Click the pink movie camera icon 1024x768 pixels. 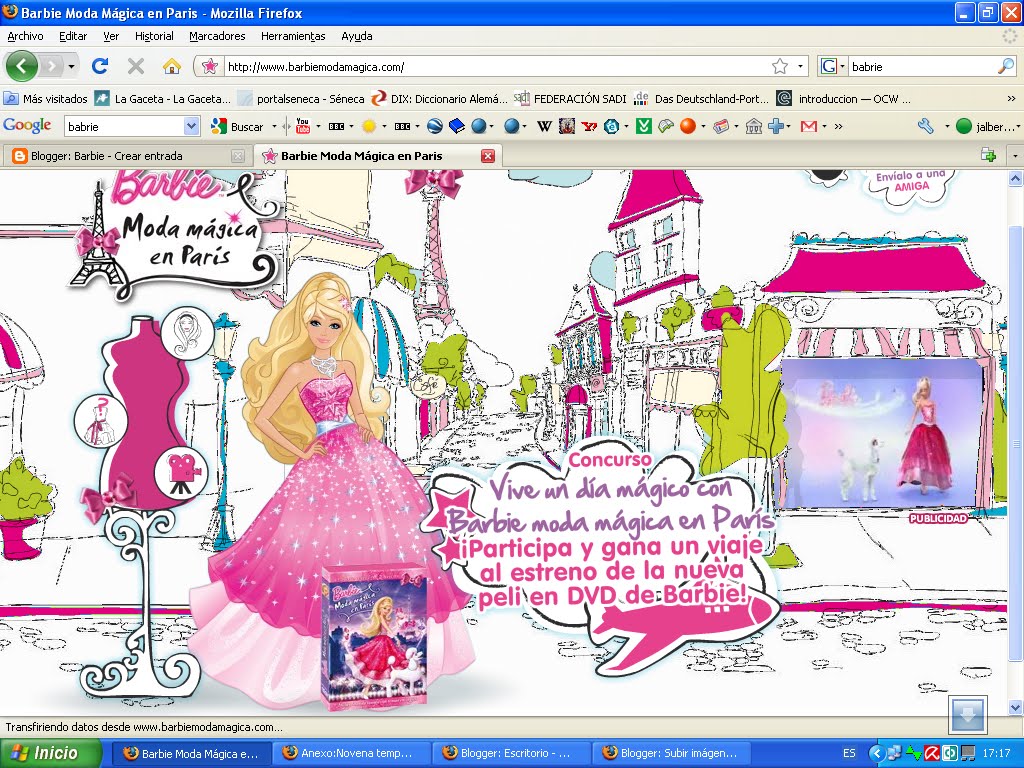[x=181, y=472]
